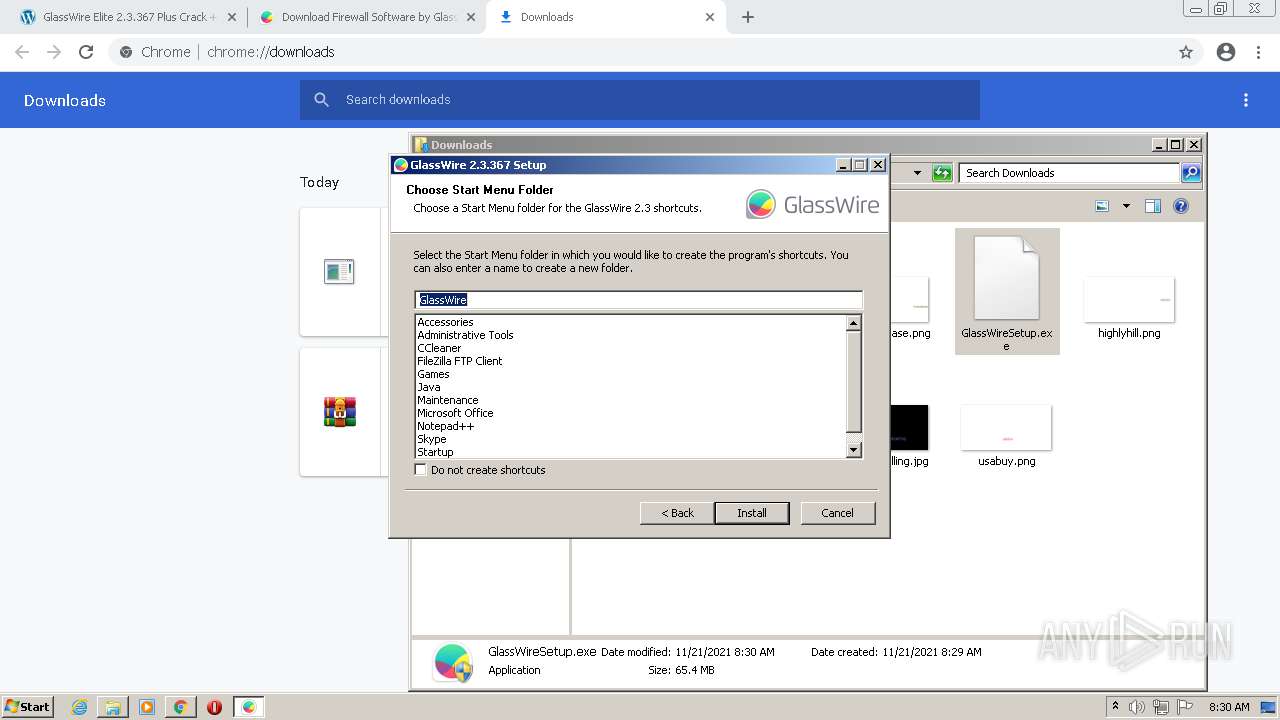Image resolution: width=1280 pixels, height=720 pixels.
Task: Close the GlassWire Elite Plus Crack tab
Action: point(231,17)
